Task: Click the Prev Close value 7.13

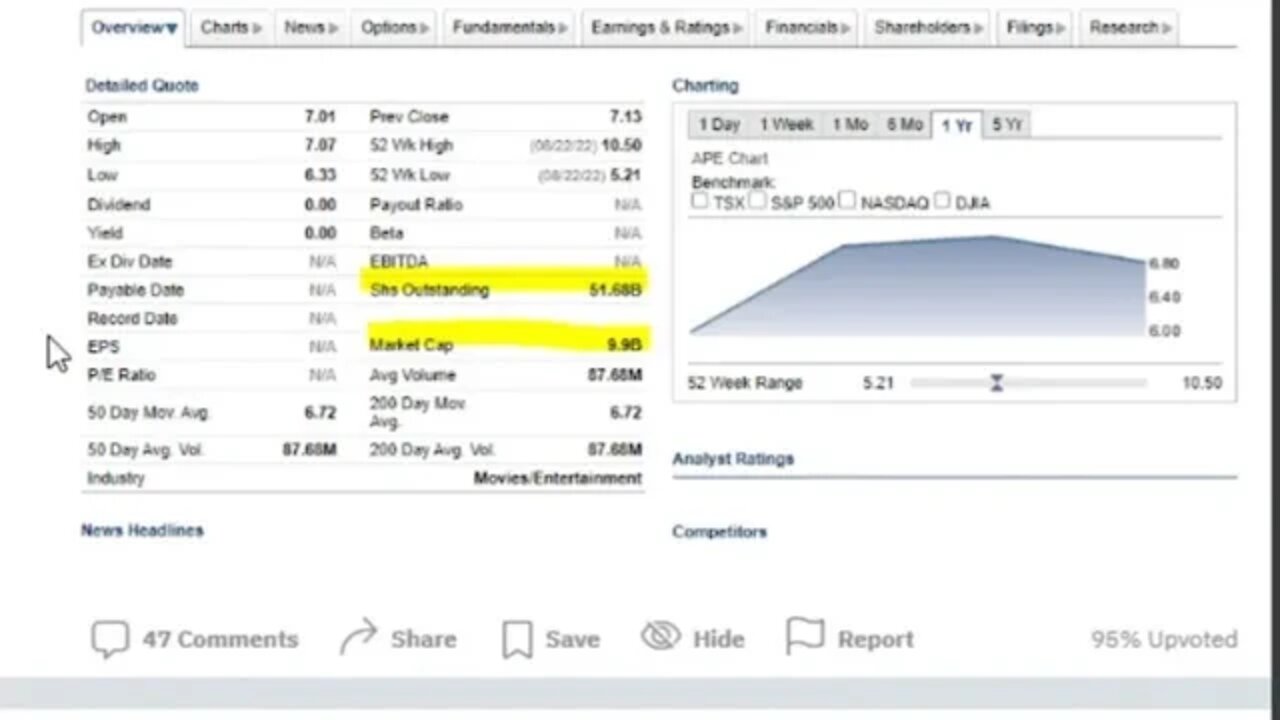Action: pyautogui.click(x=626, y=116)
